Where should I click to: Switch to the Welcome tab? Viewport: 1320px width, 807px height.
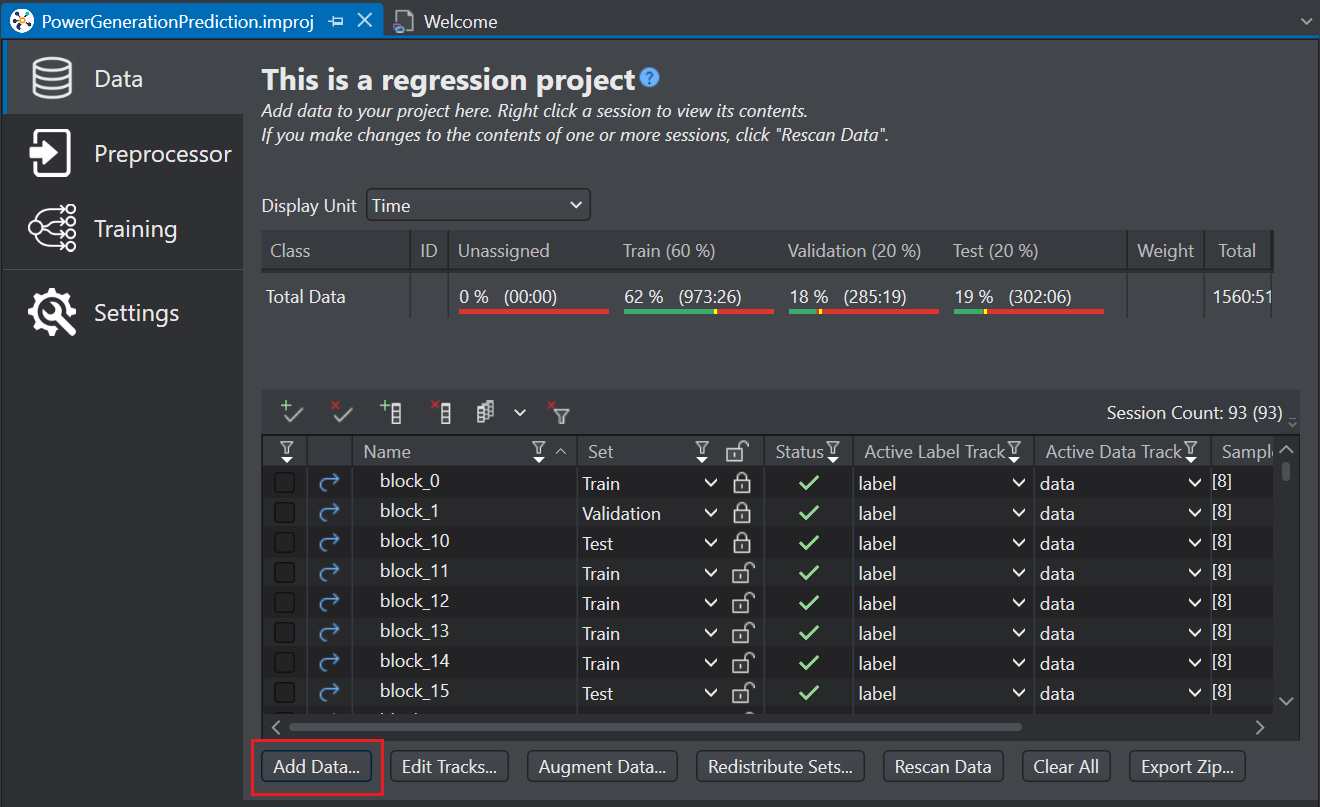[x=445, y=21]
